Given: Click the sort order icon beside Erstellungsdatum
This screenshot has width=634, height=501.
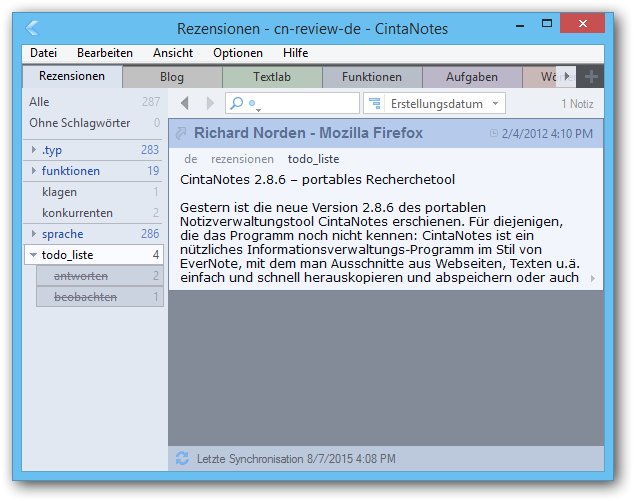Looking at the screenshot, I should (375, 104).
